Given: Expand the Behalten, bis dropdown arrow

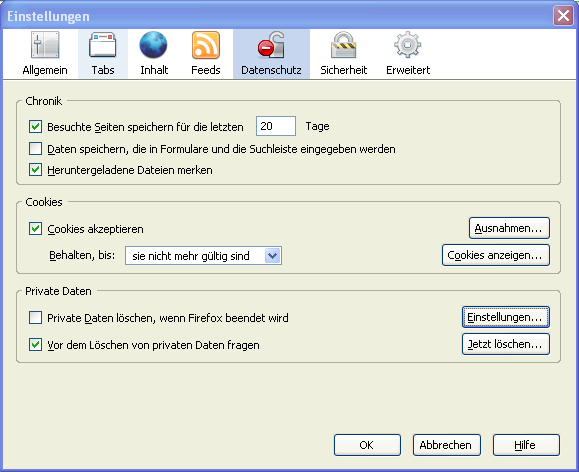Looking at the screenshot, I should 273,256.
